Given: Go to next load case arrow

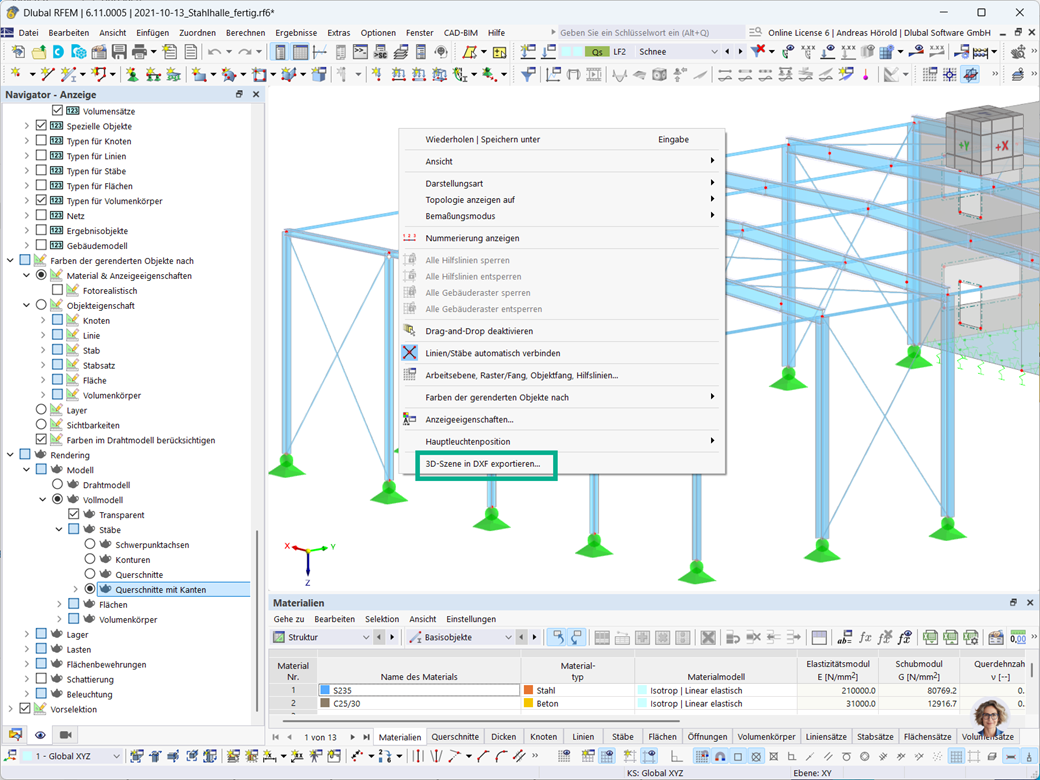Looking at the screenshot, I should point(740,52).
